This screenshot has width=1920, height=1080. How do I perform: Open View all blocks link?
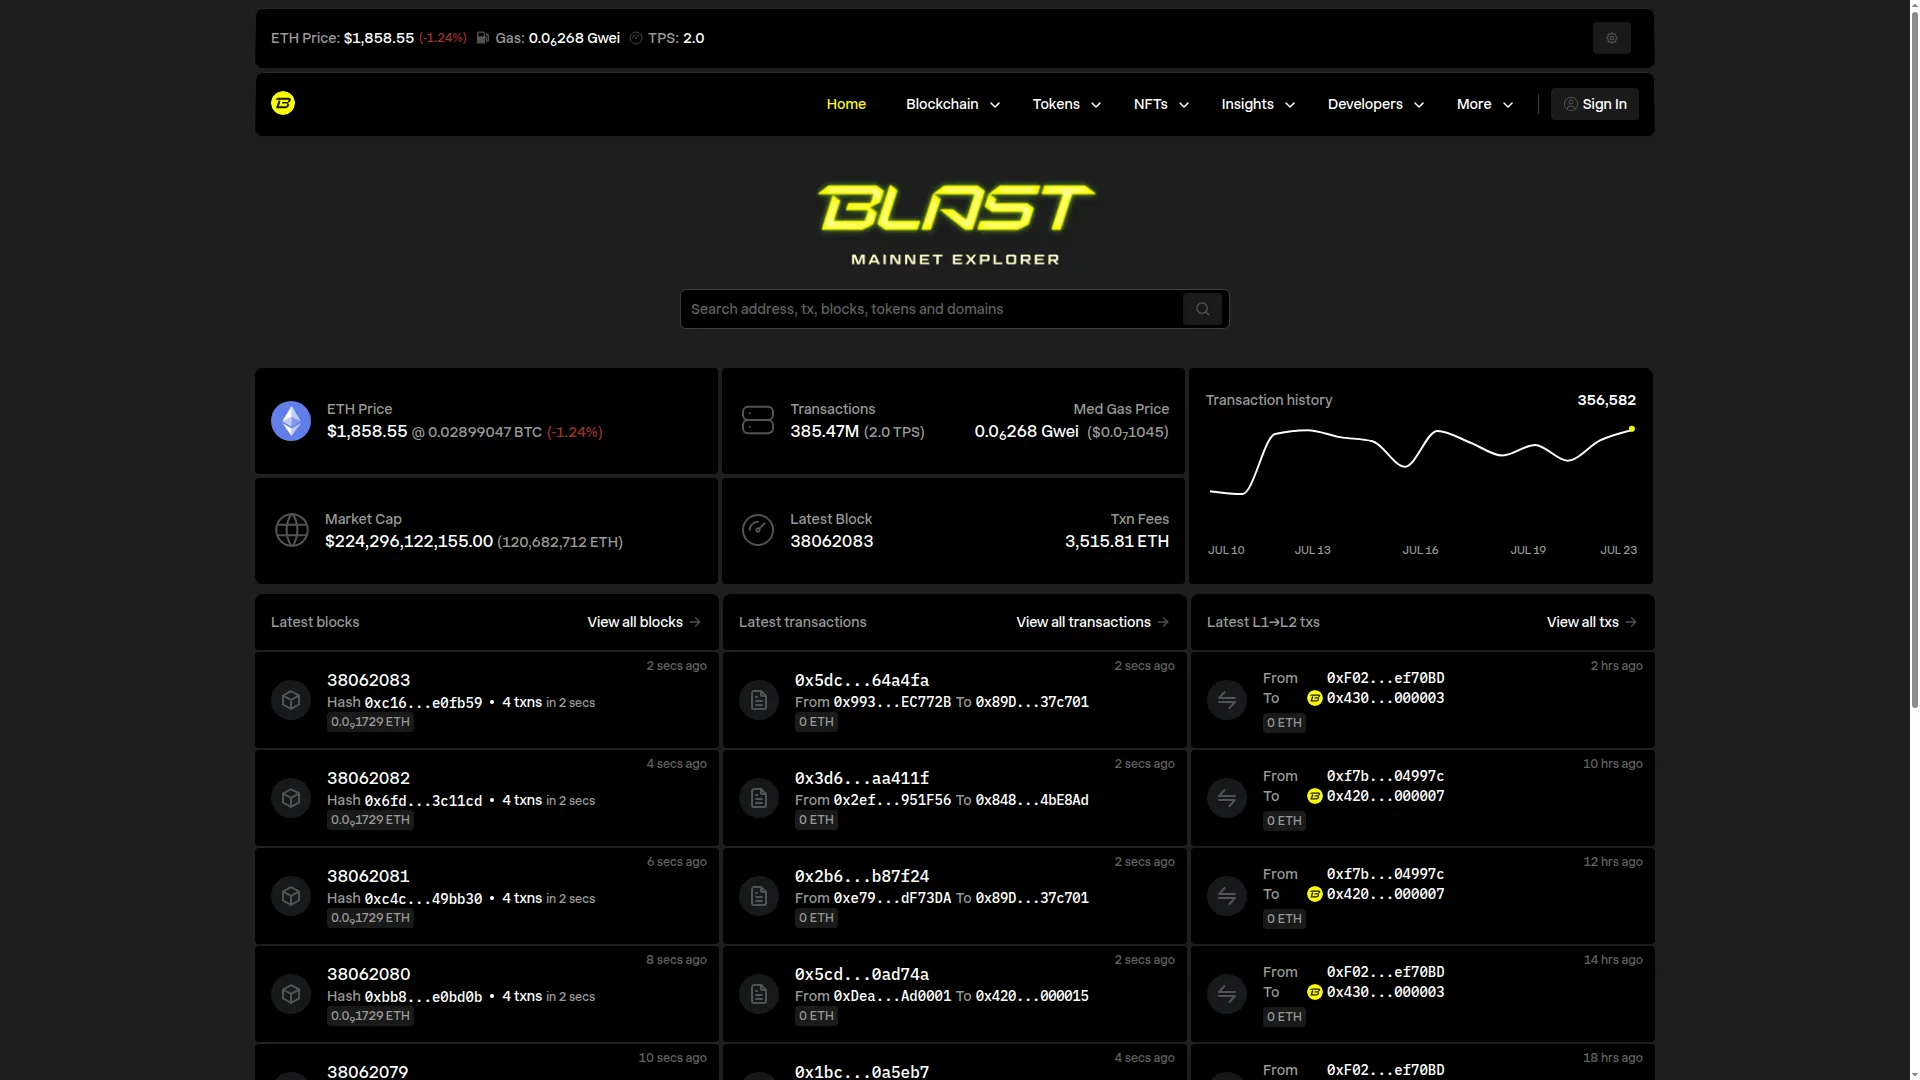point(644,622)
